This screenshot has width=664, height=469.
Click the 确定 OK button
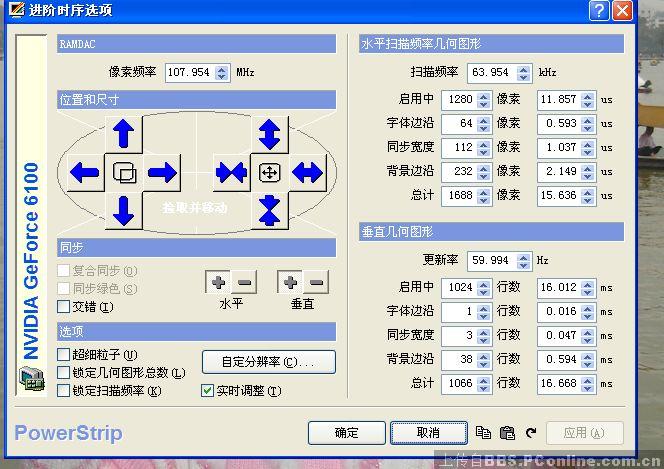[x=346, y=433]
